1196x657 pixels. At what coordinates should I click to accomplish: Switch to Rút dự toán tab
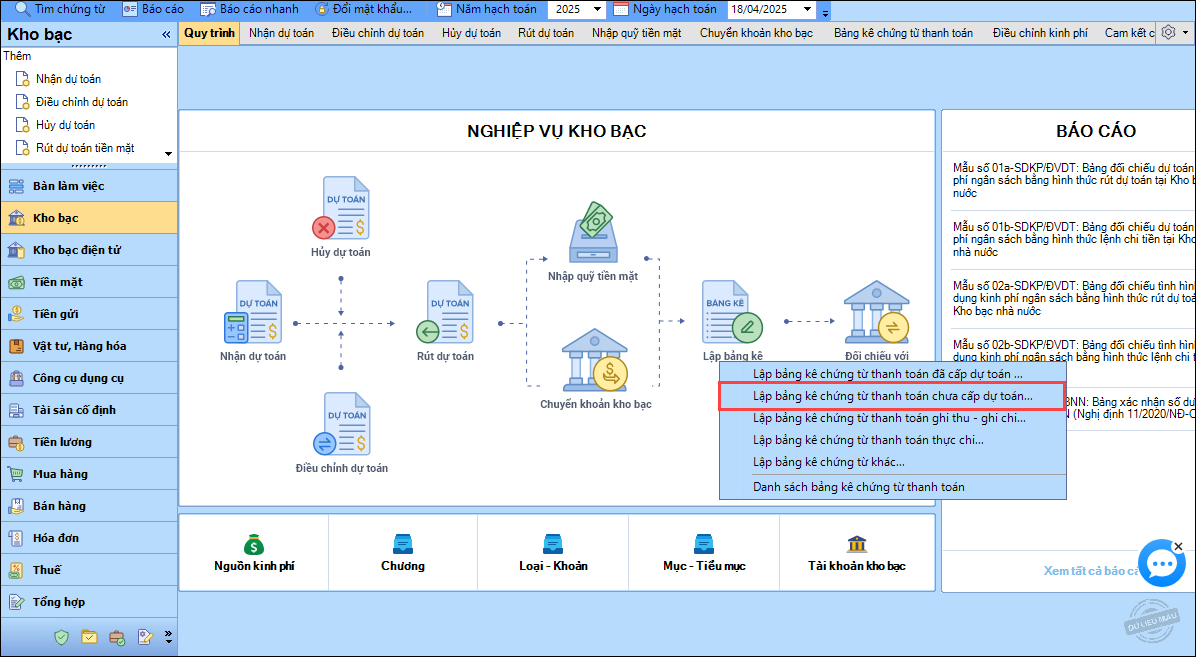[x=546, y=33]
